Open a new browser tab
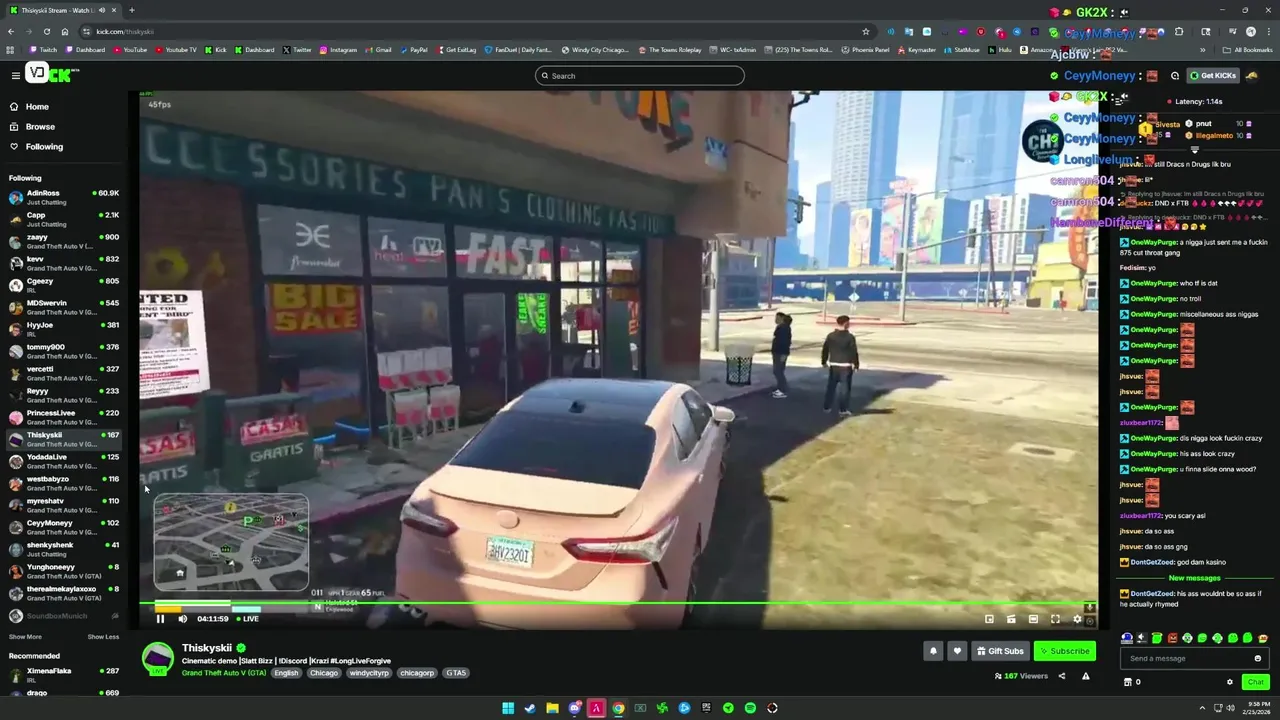The image size is (1280, 720). point(131,10)
